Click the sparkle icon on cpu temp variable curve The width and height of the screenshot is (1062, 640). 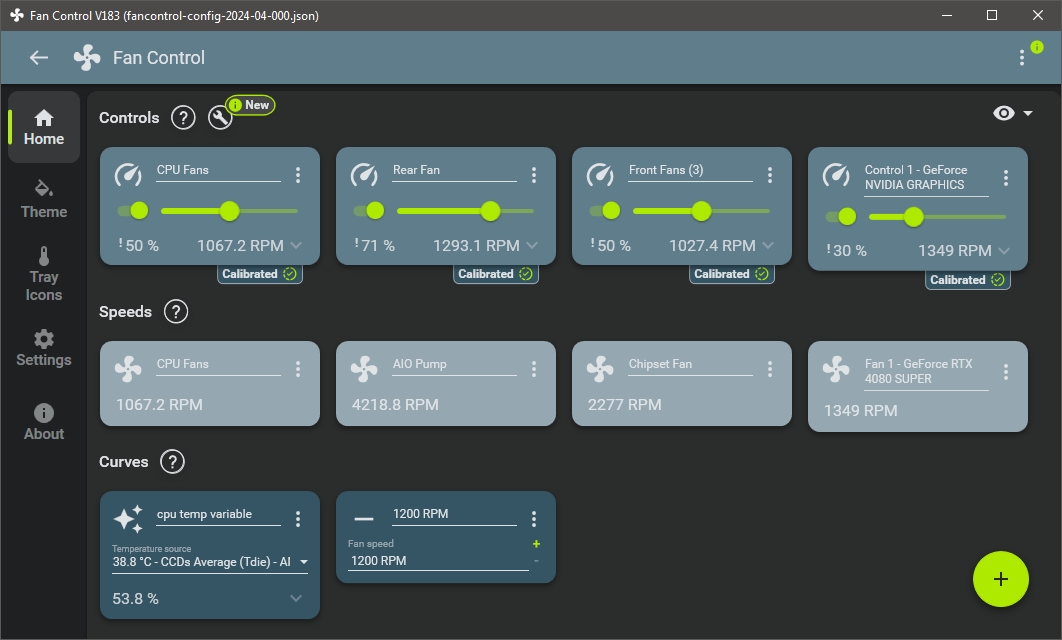pos(128,518)
